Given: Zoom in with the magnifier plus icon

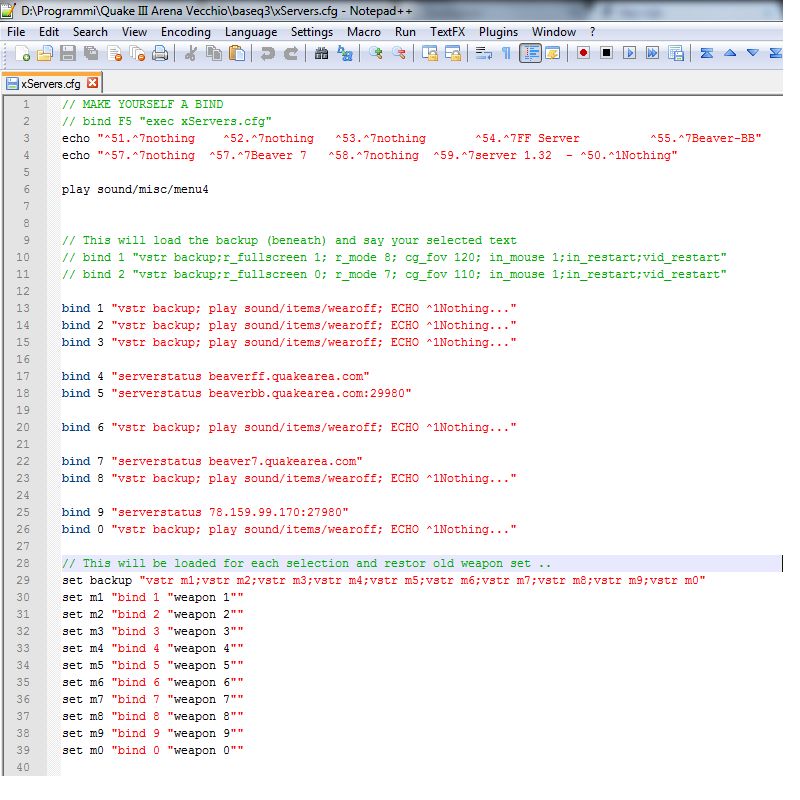Looking at the screenshot, I should pyautogui.click(x=376, y=53).
